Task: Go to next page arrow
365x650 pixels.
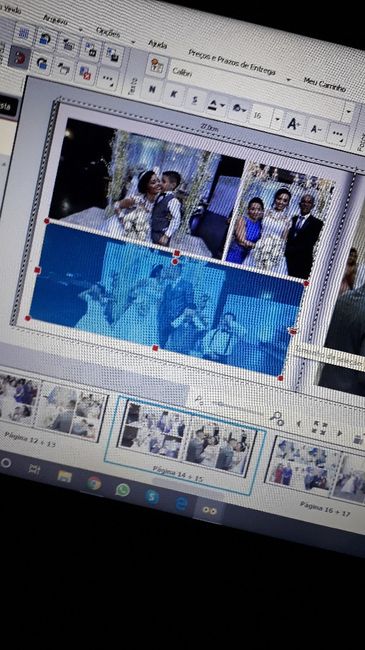Action: 339,433
